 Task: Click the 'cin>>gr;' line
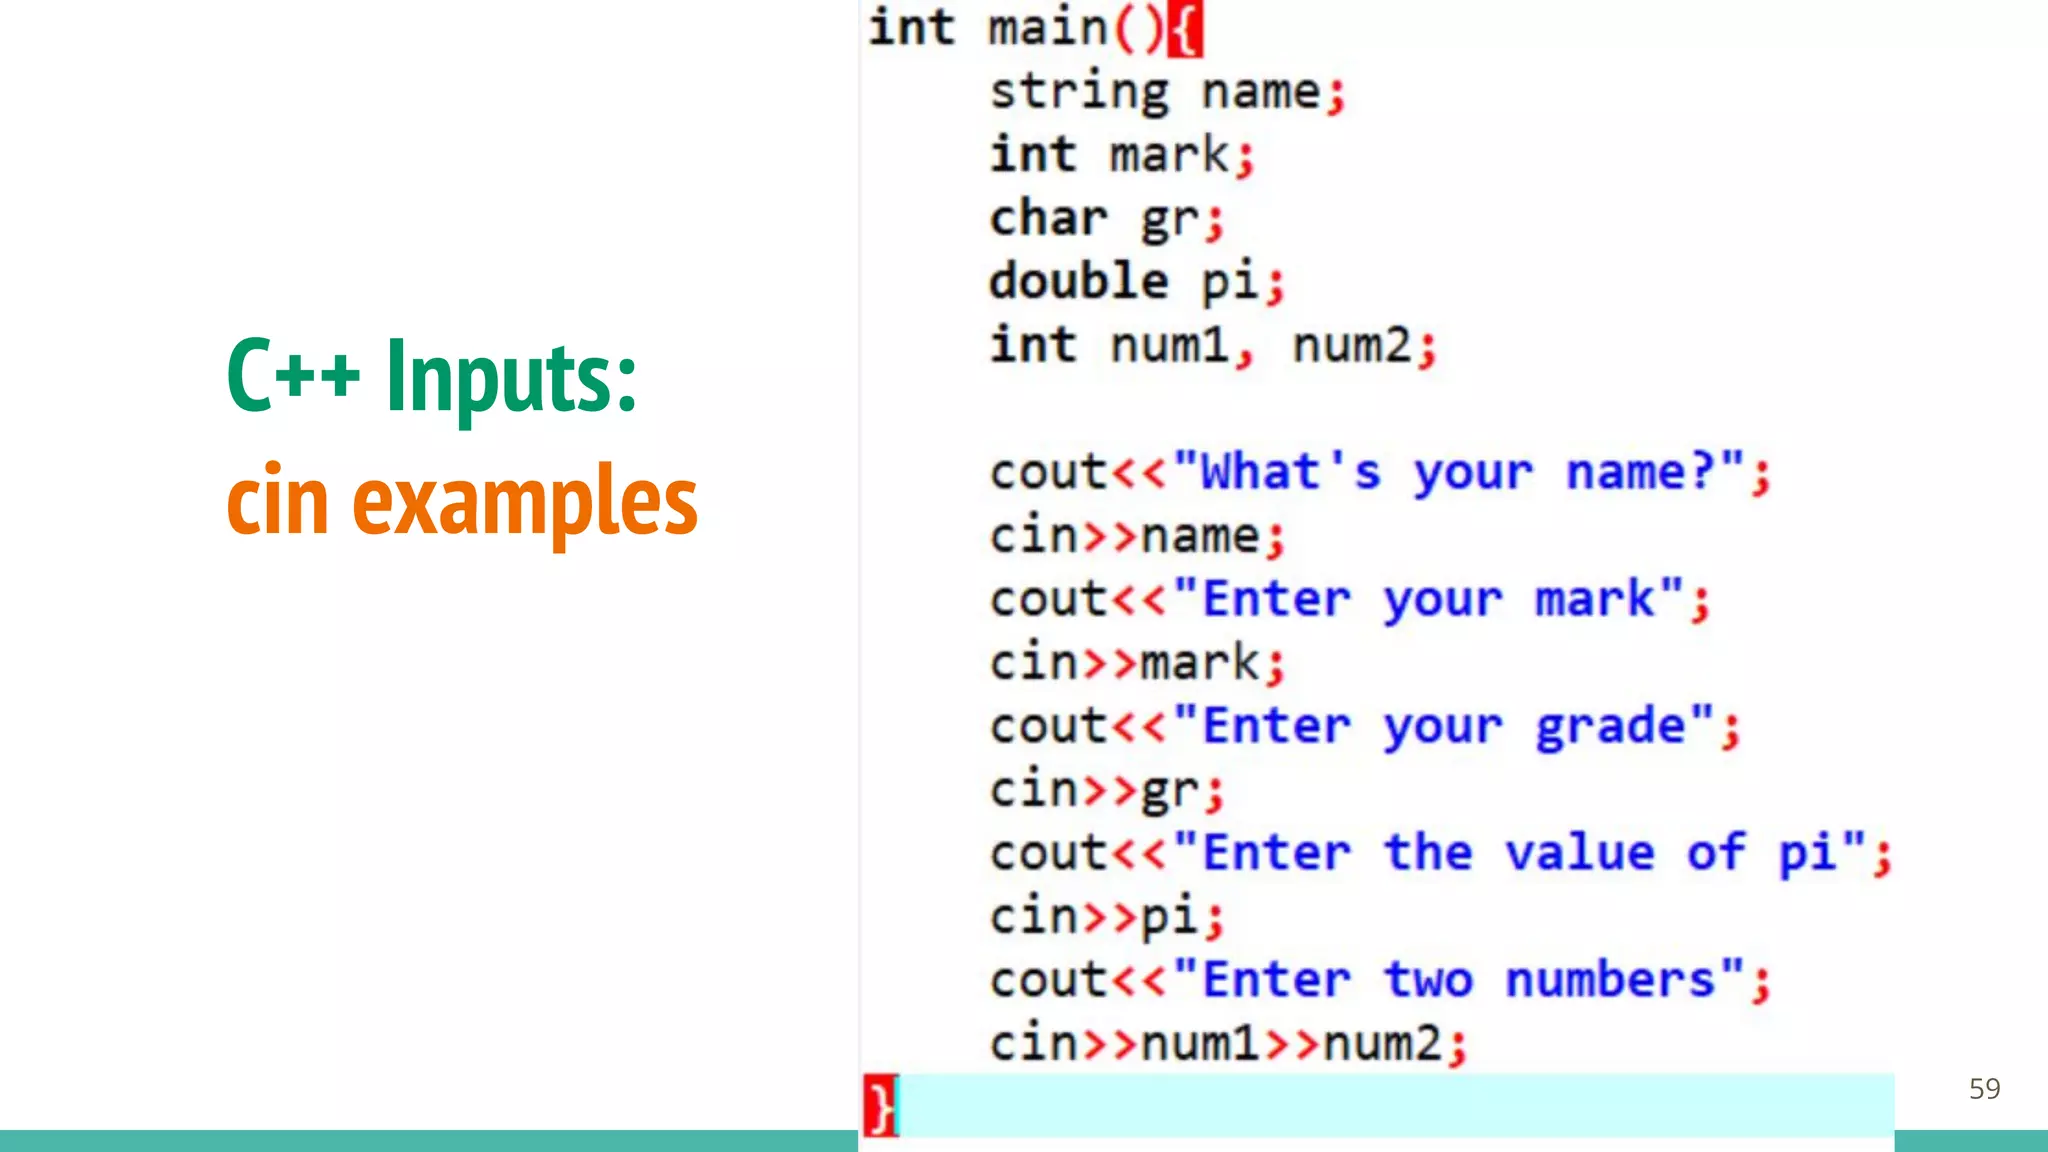tap(1107, 791)
